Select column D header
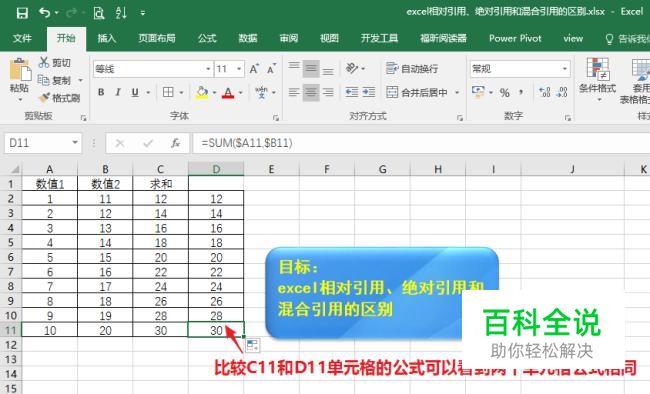 click(x=216, y=169)
